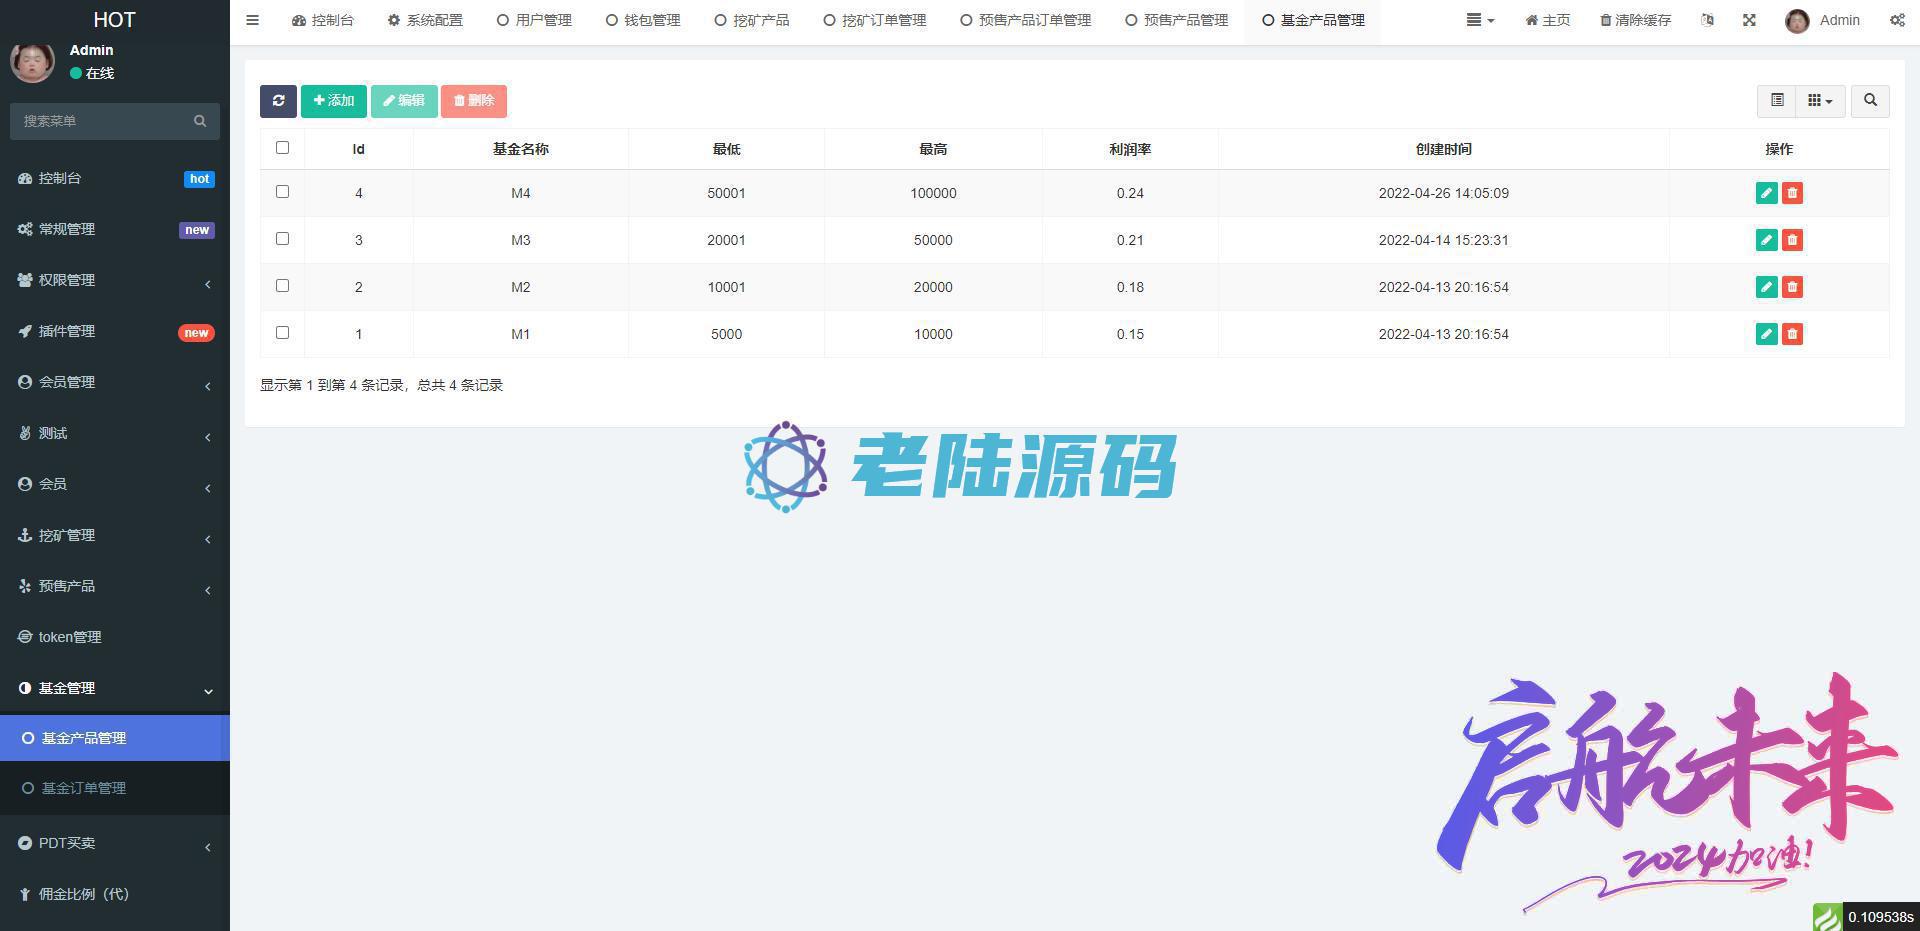1920x931 pixels.
Task: Check the box for row Id 2
Action: (x=282, y=286)
